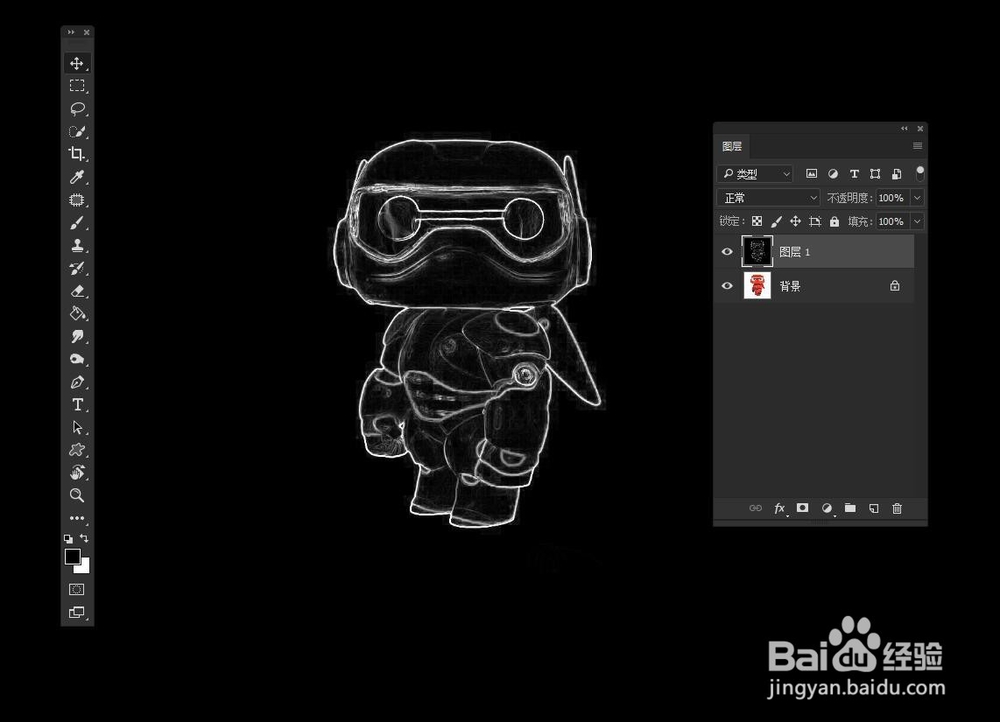This screenshot has height=722, width=1000.
Task: Lock transparent pixels
Action: [757, 221]
